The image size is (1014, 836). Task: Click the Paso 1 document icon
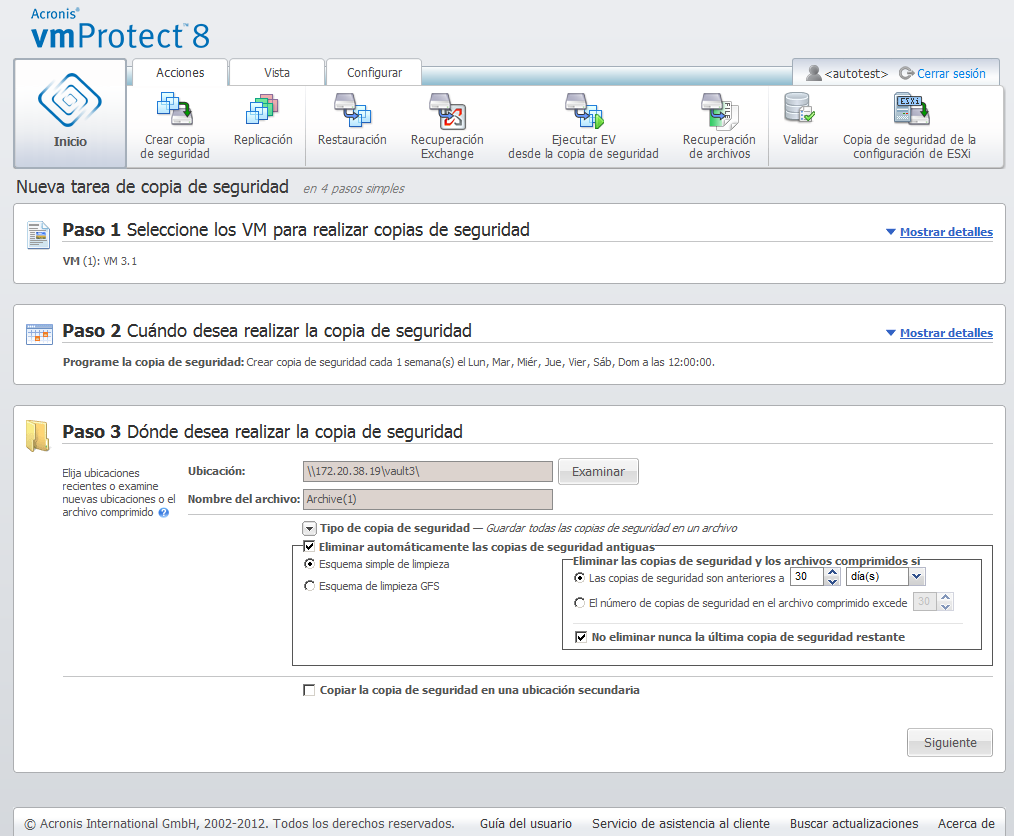[x=38, y=235]
